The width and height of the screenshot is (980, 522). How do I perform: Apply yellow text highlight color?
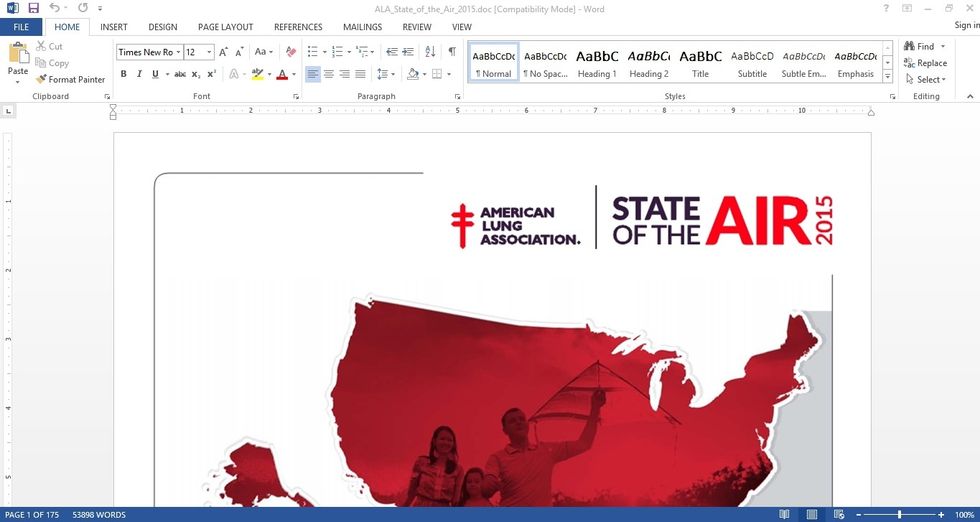pyautogui.click(x=257, y=74)
